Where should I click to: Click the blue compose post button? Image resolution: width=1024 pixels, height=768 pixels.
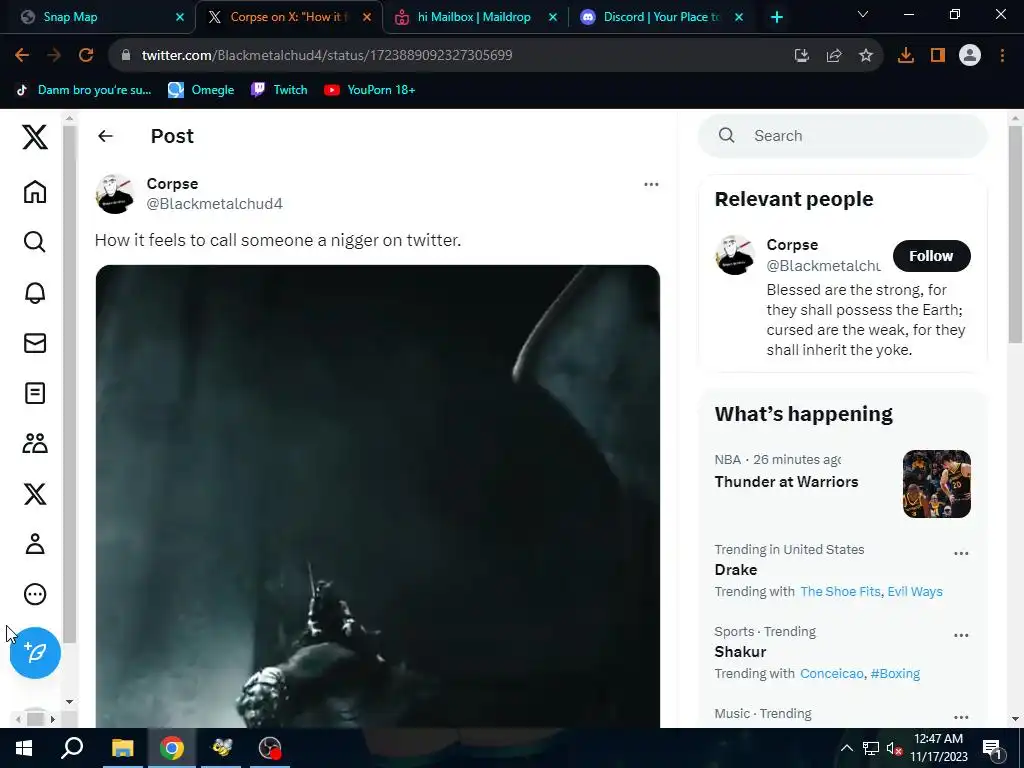(x=35, y=652)
